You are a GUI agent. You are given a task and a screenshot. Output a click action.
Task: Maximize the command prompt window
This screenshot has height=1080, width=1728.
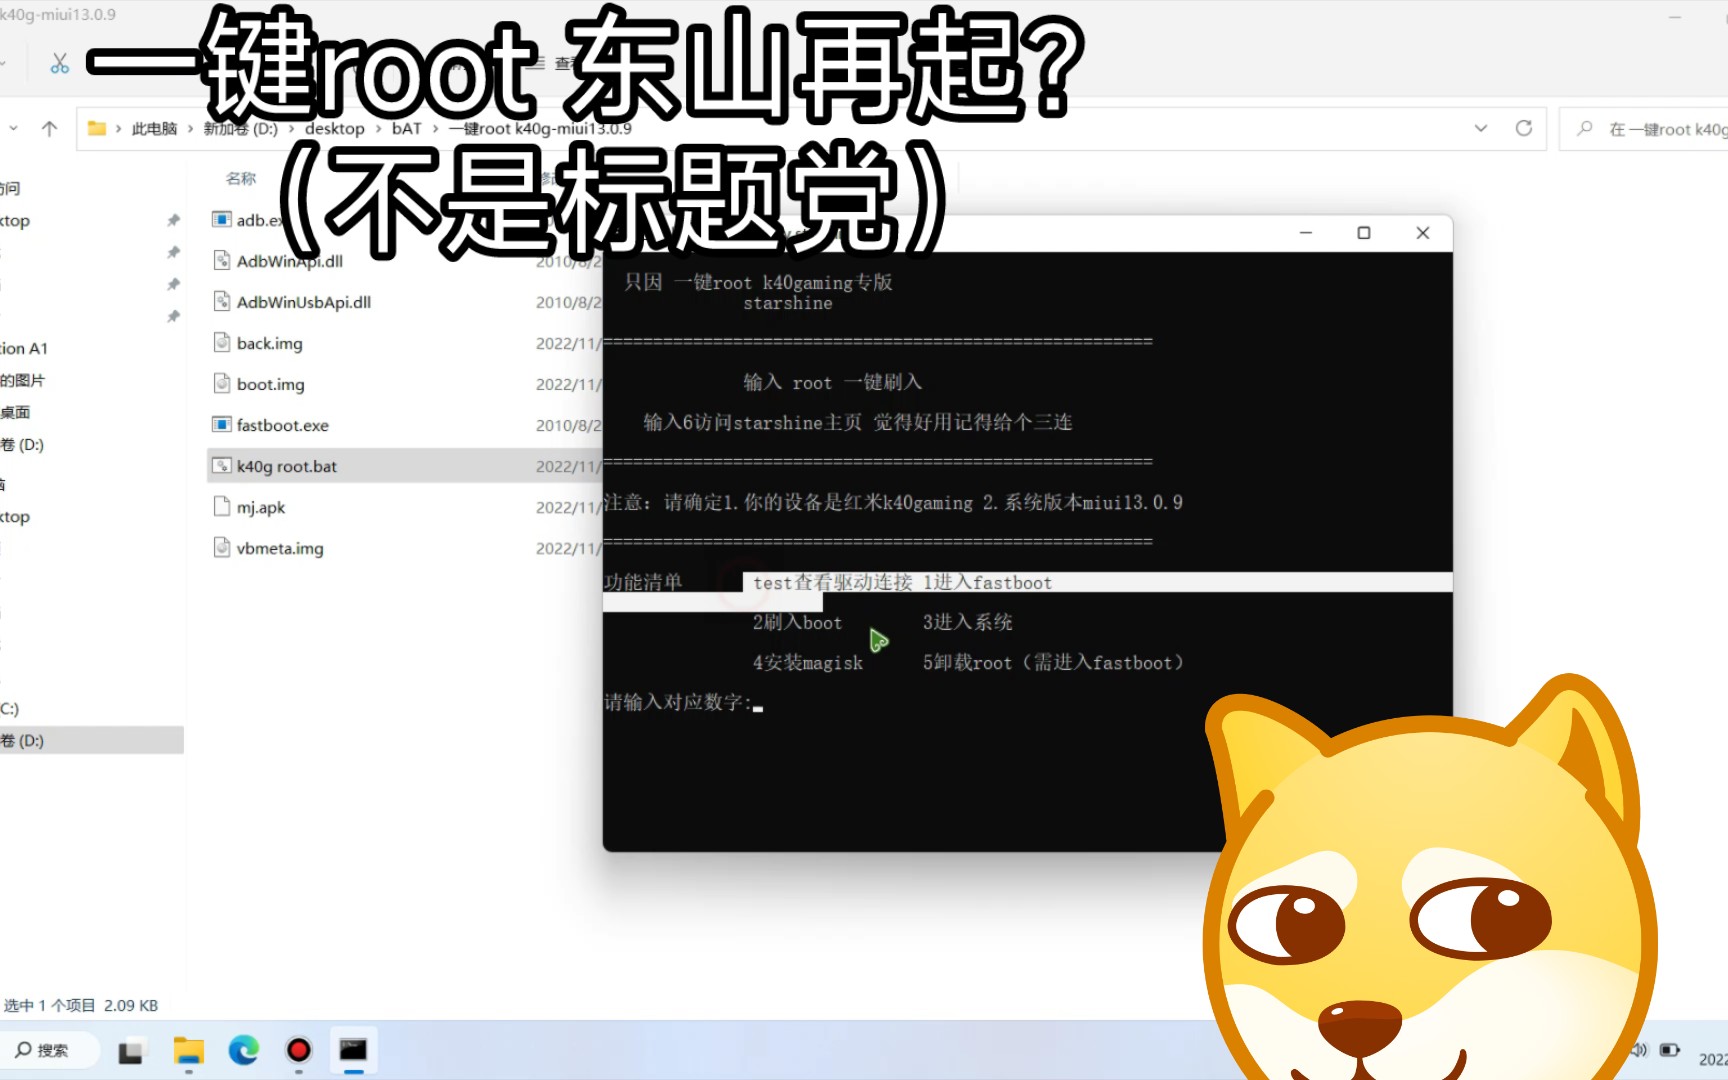click(1363, 233)
